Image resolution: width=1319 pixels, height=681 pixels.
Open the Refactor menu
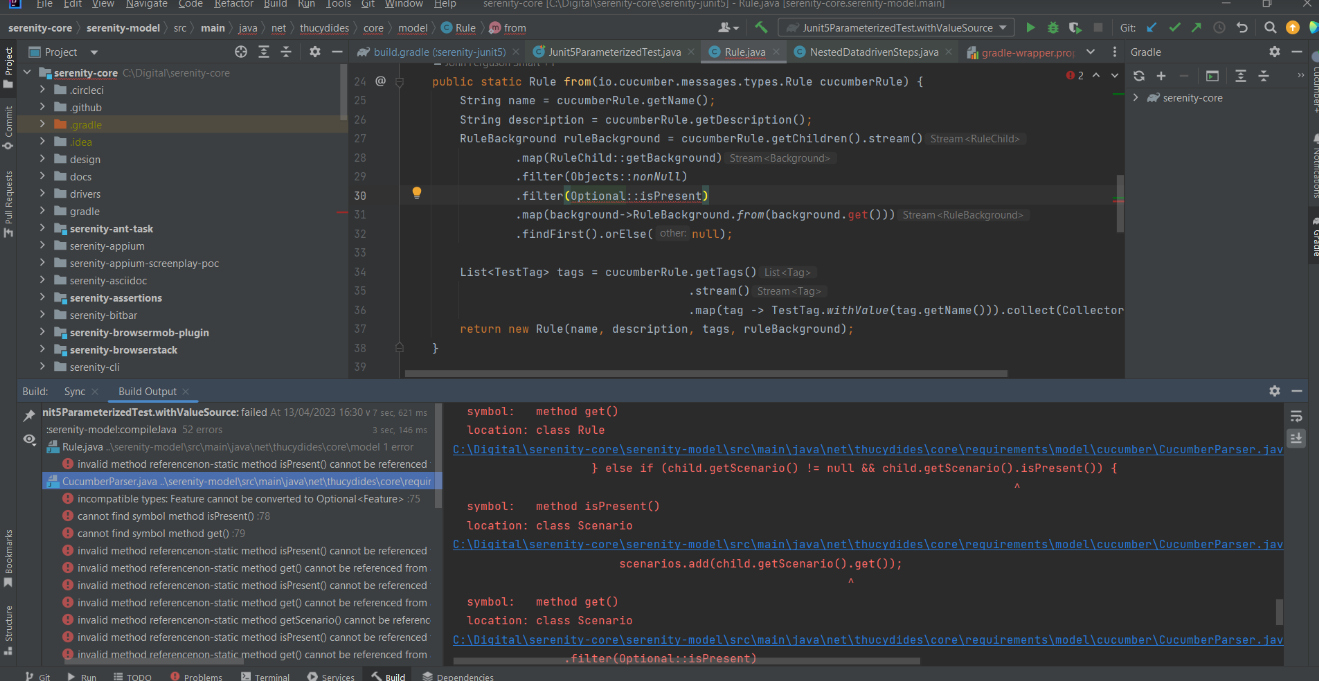point(234,5)
